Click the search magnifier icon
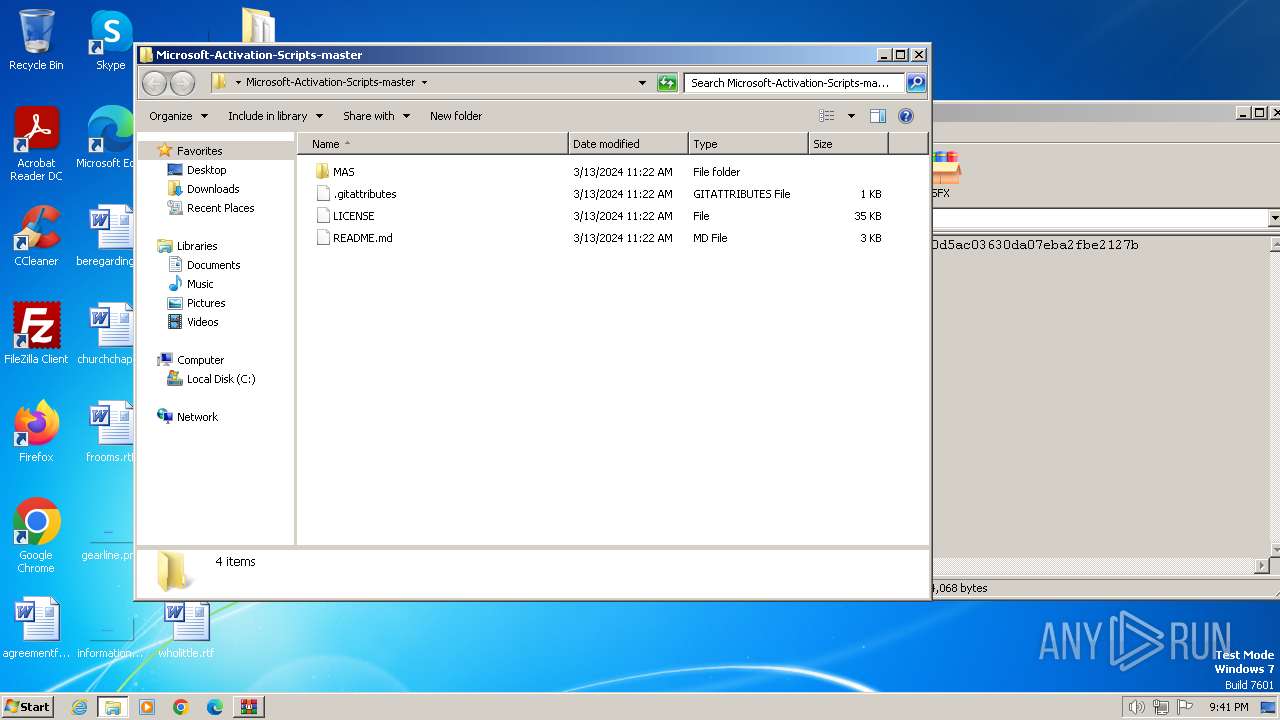This screenshot has width=1280, height=720. tap(915, 83)
